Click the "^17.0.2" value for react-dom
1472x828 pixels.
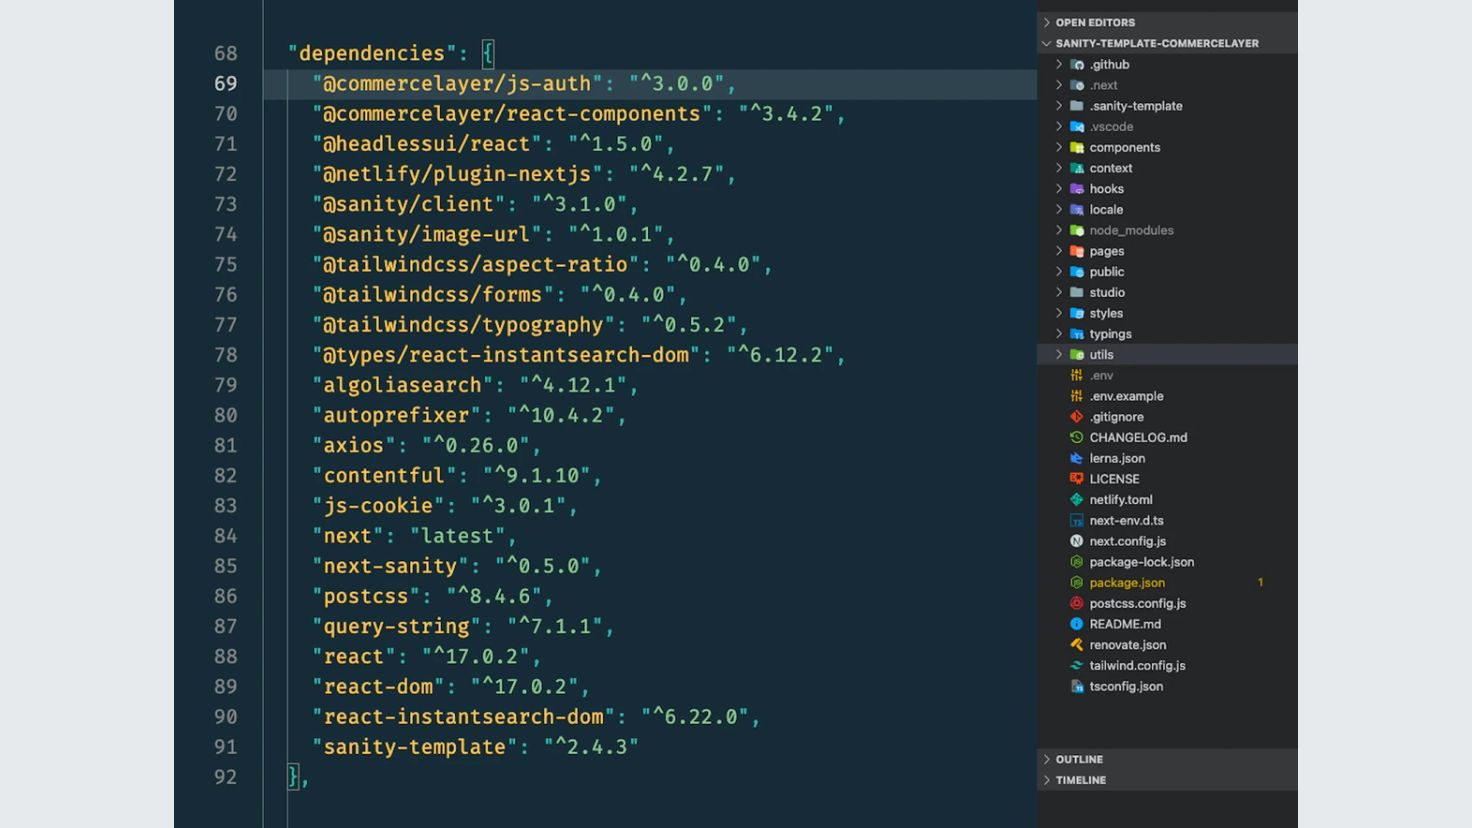pyautogui.click(x=524, y=687)
